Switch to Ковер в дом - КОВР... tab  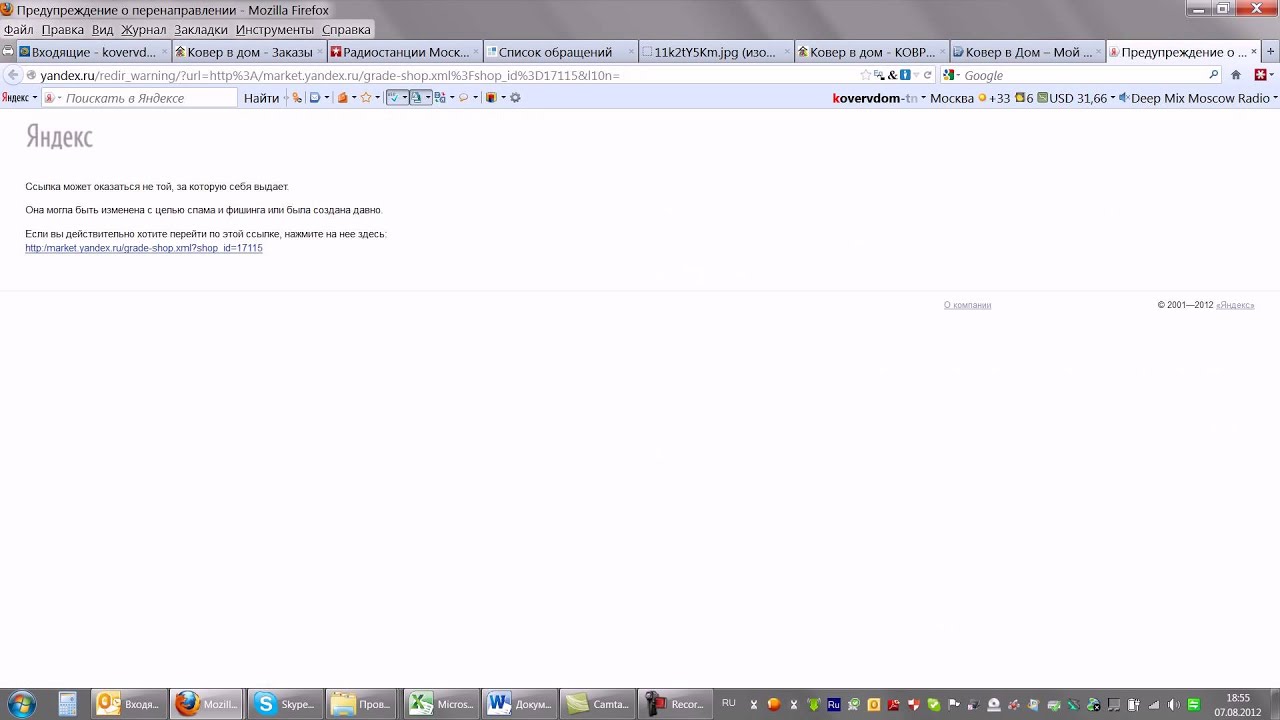873,52
